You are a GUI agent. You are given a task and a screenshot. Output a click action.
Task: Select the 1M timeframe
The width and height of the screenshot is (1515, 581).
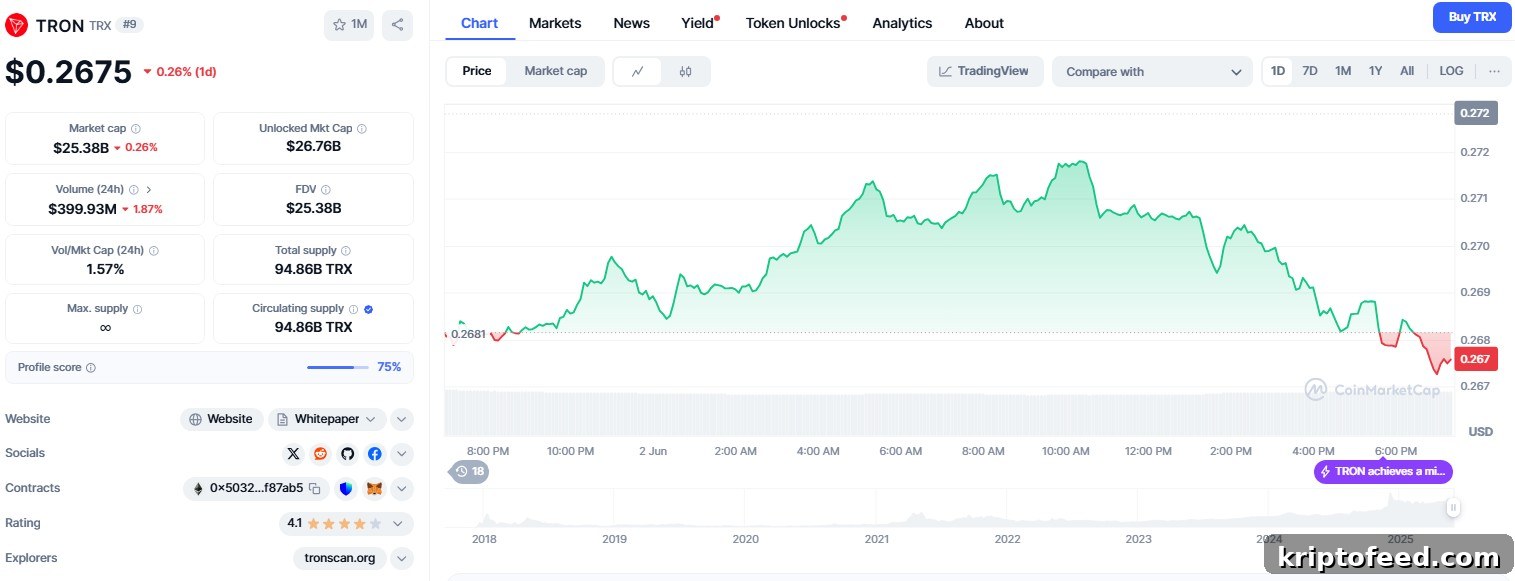coord(1343,71)
